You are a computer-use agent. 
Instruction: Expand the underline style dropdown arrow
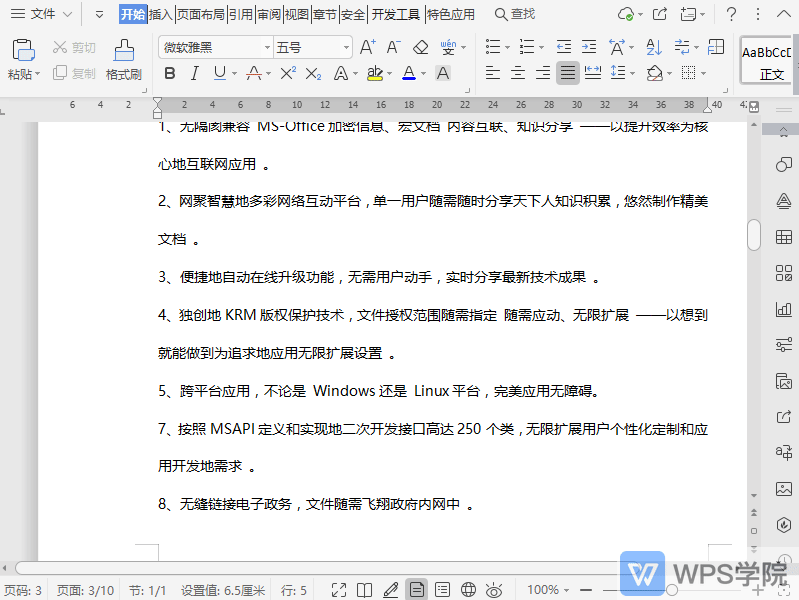pos(234,74)
